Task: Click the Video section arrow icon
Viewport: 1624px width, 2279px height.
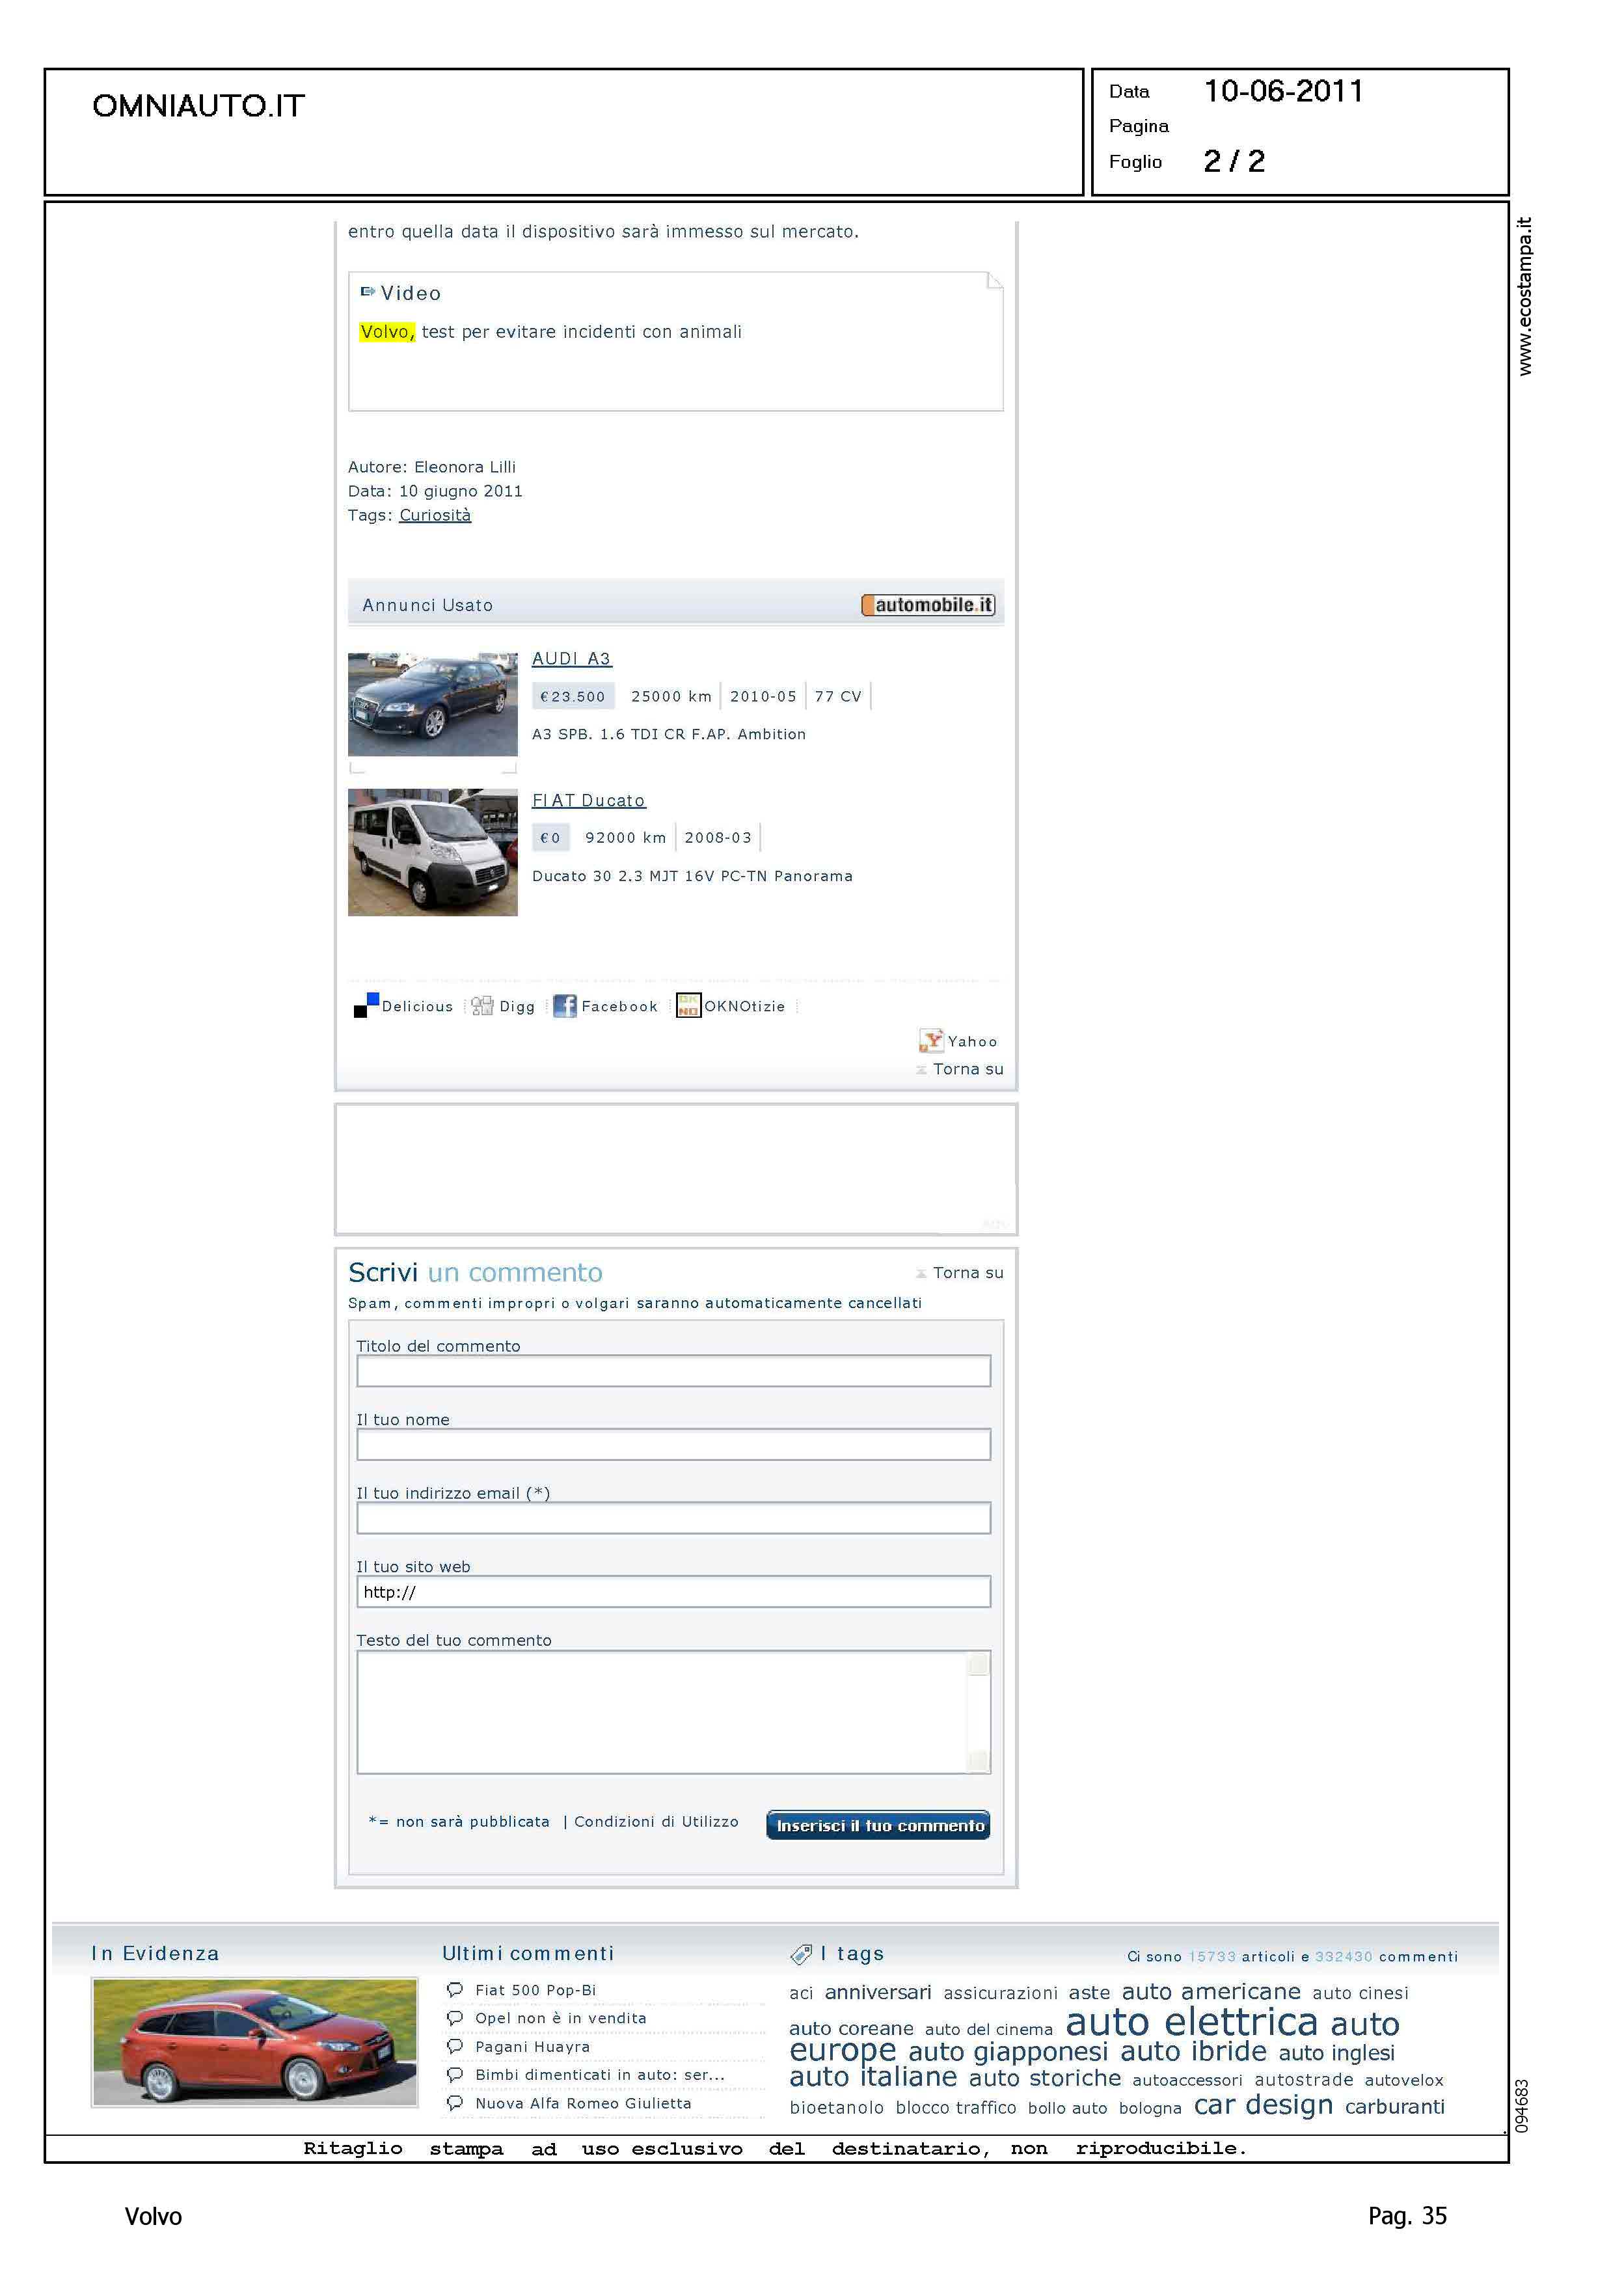Action: [367, 292]
